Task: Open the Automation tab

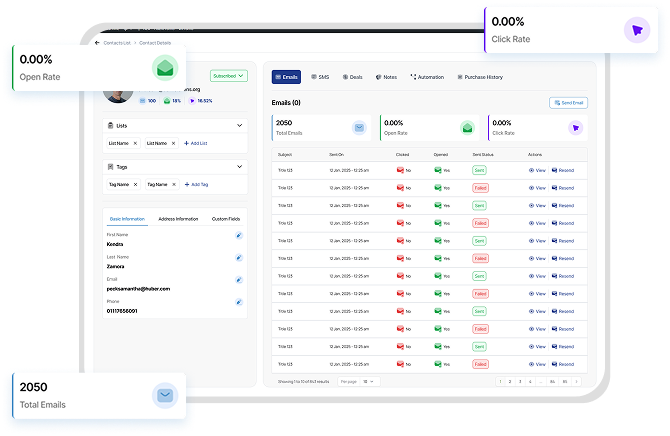Action: 427,76
